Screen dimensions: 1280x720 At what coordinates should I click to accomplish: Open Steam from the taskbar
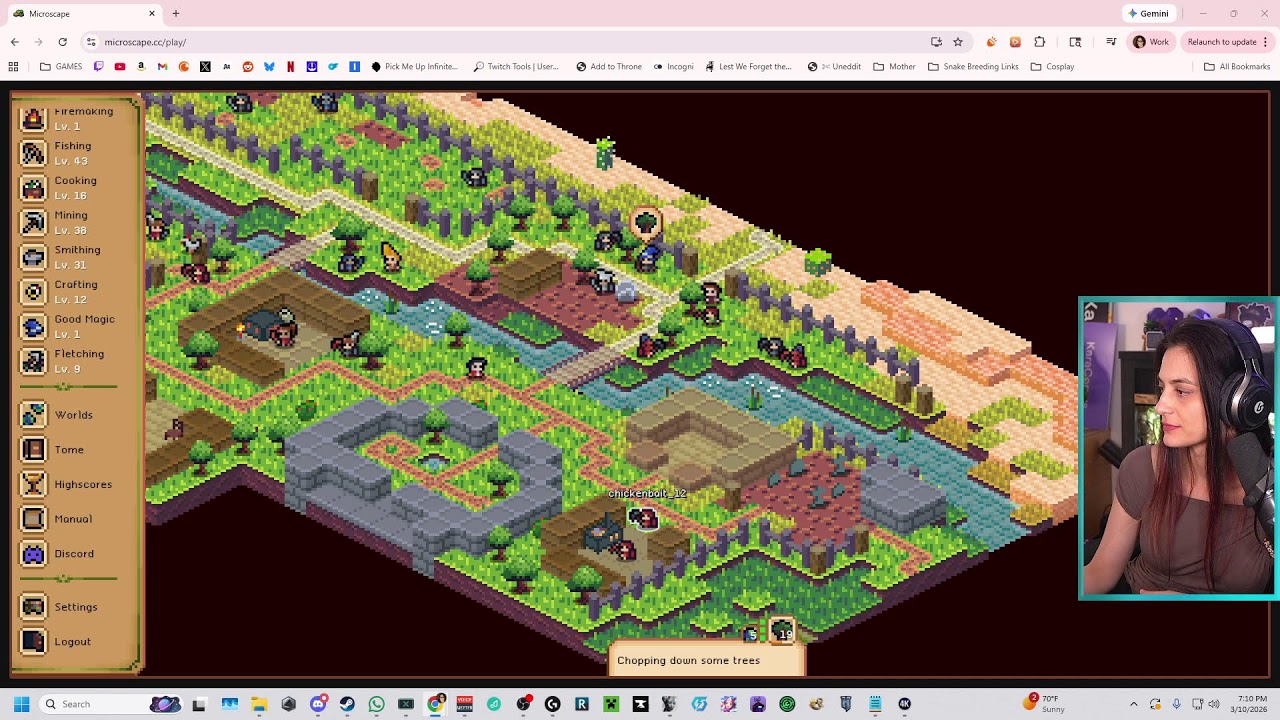point(347,704)
